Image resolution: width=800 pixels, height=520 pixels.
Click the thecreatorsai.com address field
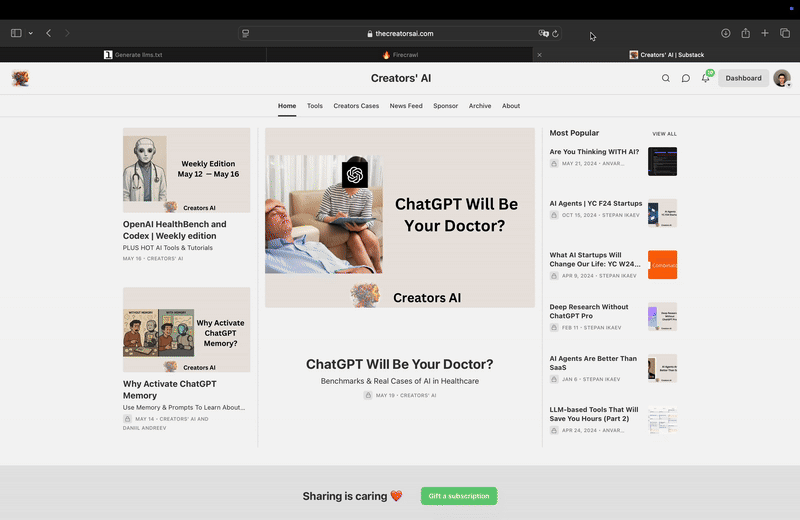400,33
